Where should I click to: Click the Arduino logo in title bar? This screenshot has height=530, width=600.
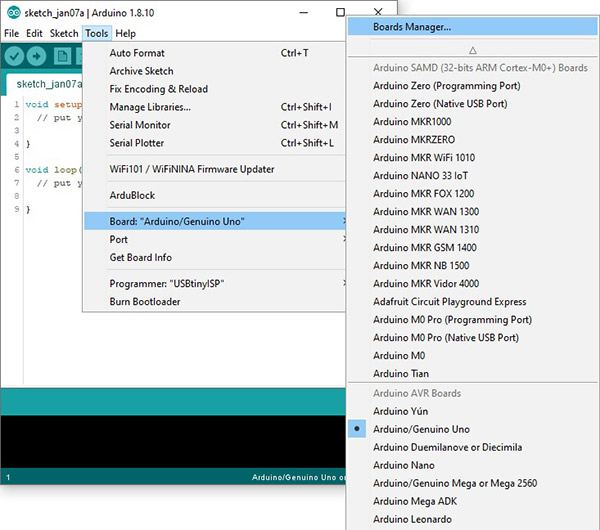click(12, 12)
